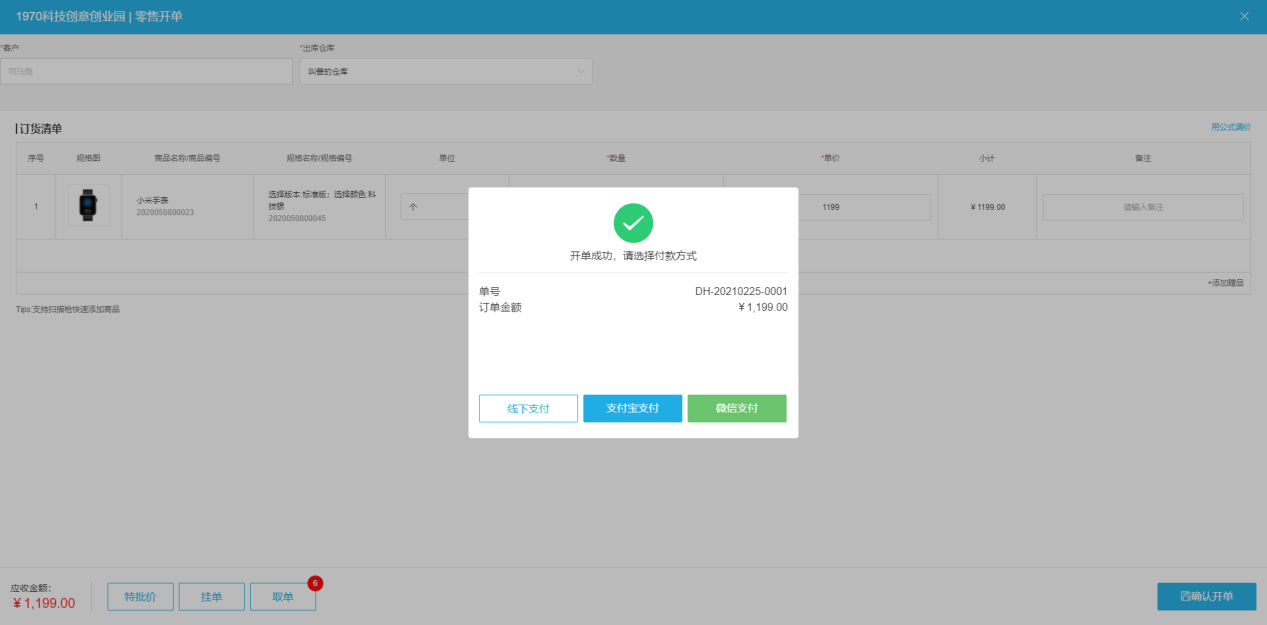The height and width of the screenshot is (625, 1267).
Task: Open 取单 to retrieve held orders
Action: pos(282,597)
